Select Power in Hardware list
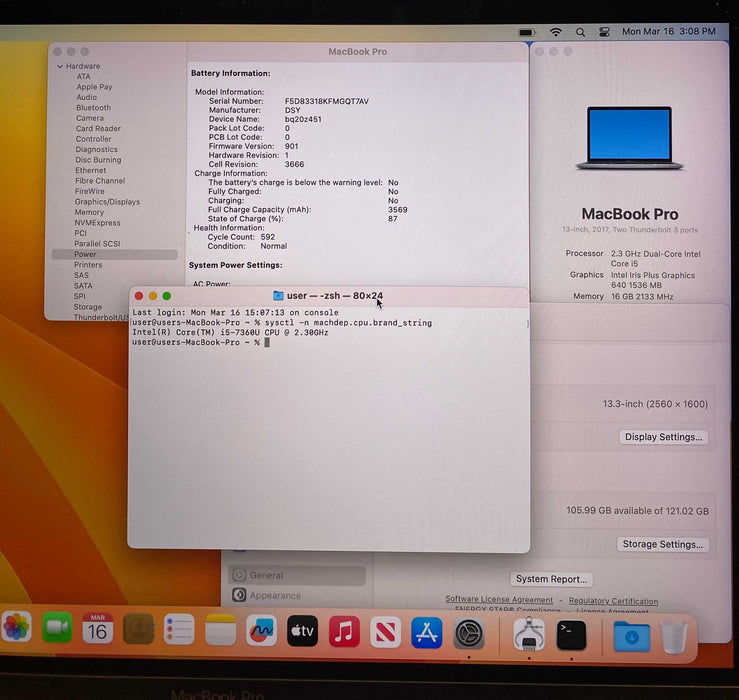 115,254
